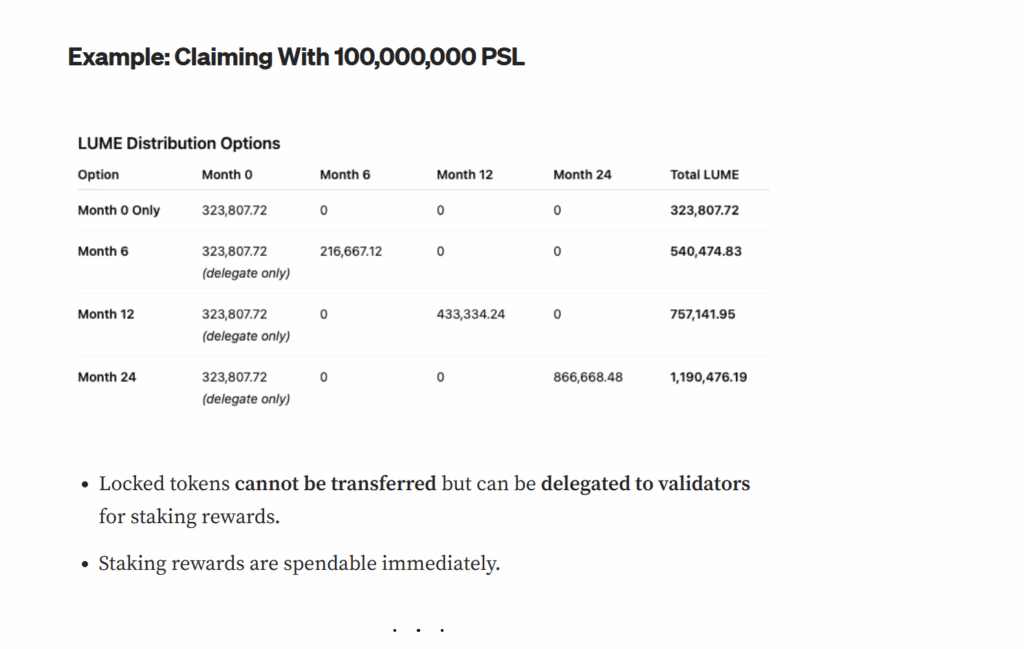
Task: Select the 1,190,476.19 total value
Action: click(708, 377)
